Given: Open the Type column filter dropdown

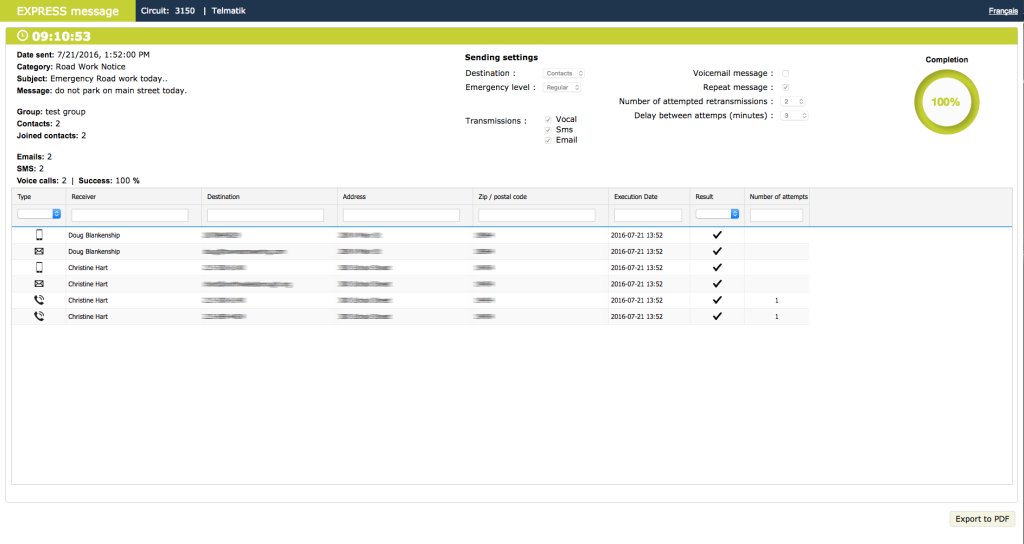Looking at the screenshot, I should click(39, 214).
